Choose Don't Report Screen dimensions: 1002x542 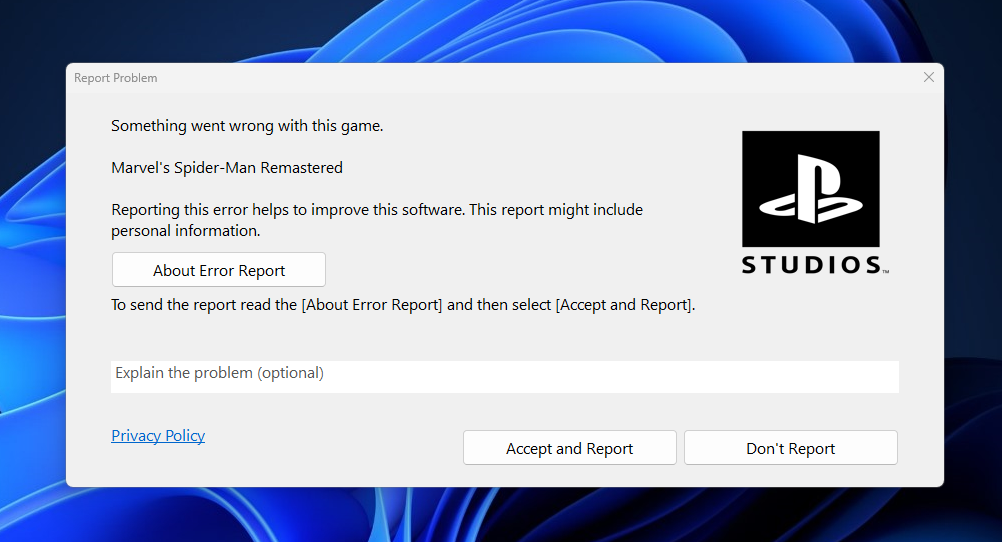click(x=790, y=447)
